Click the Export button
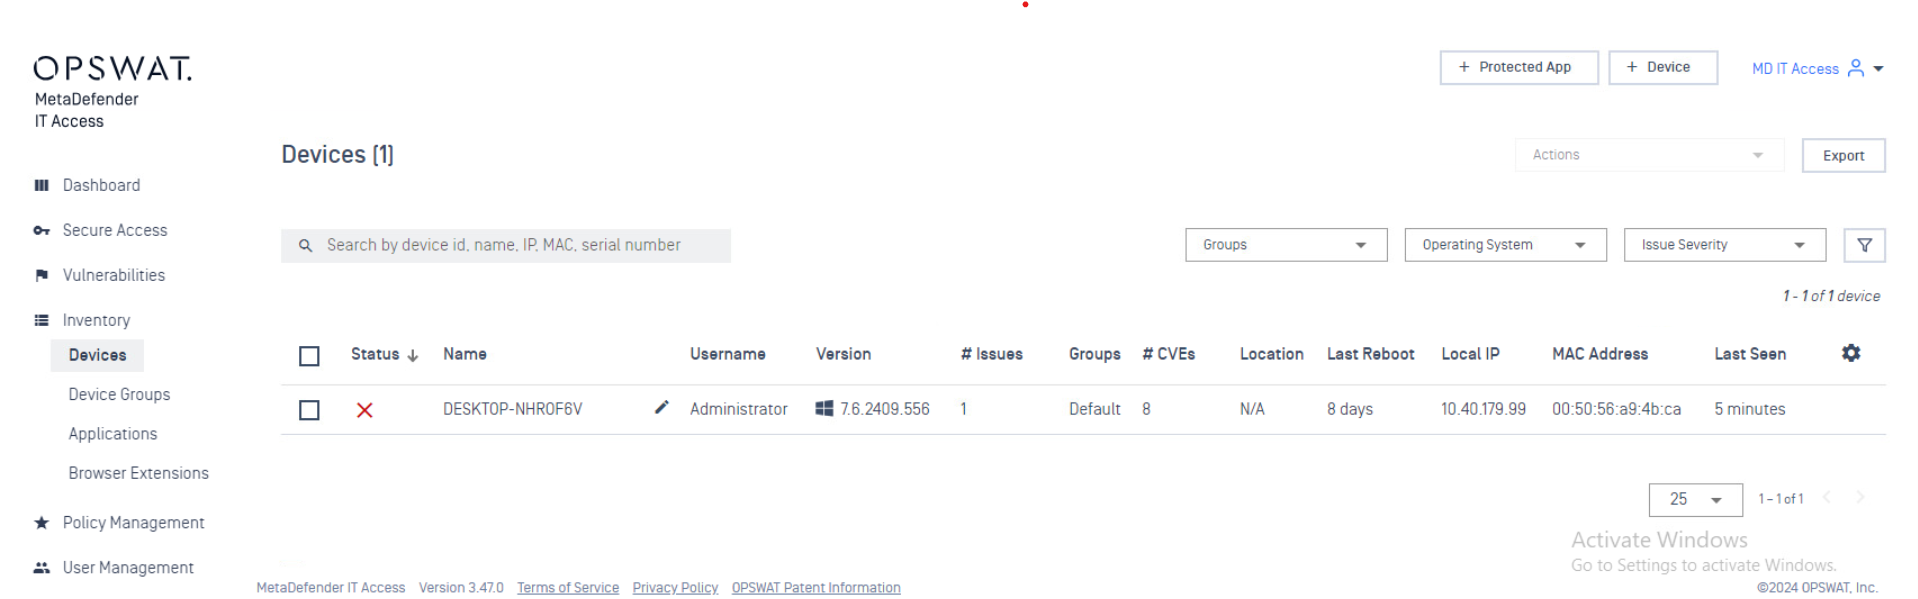 coord(1843,156)
